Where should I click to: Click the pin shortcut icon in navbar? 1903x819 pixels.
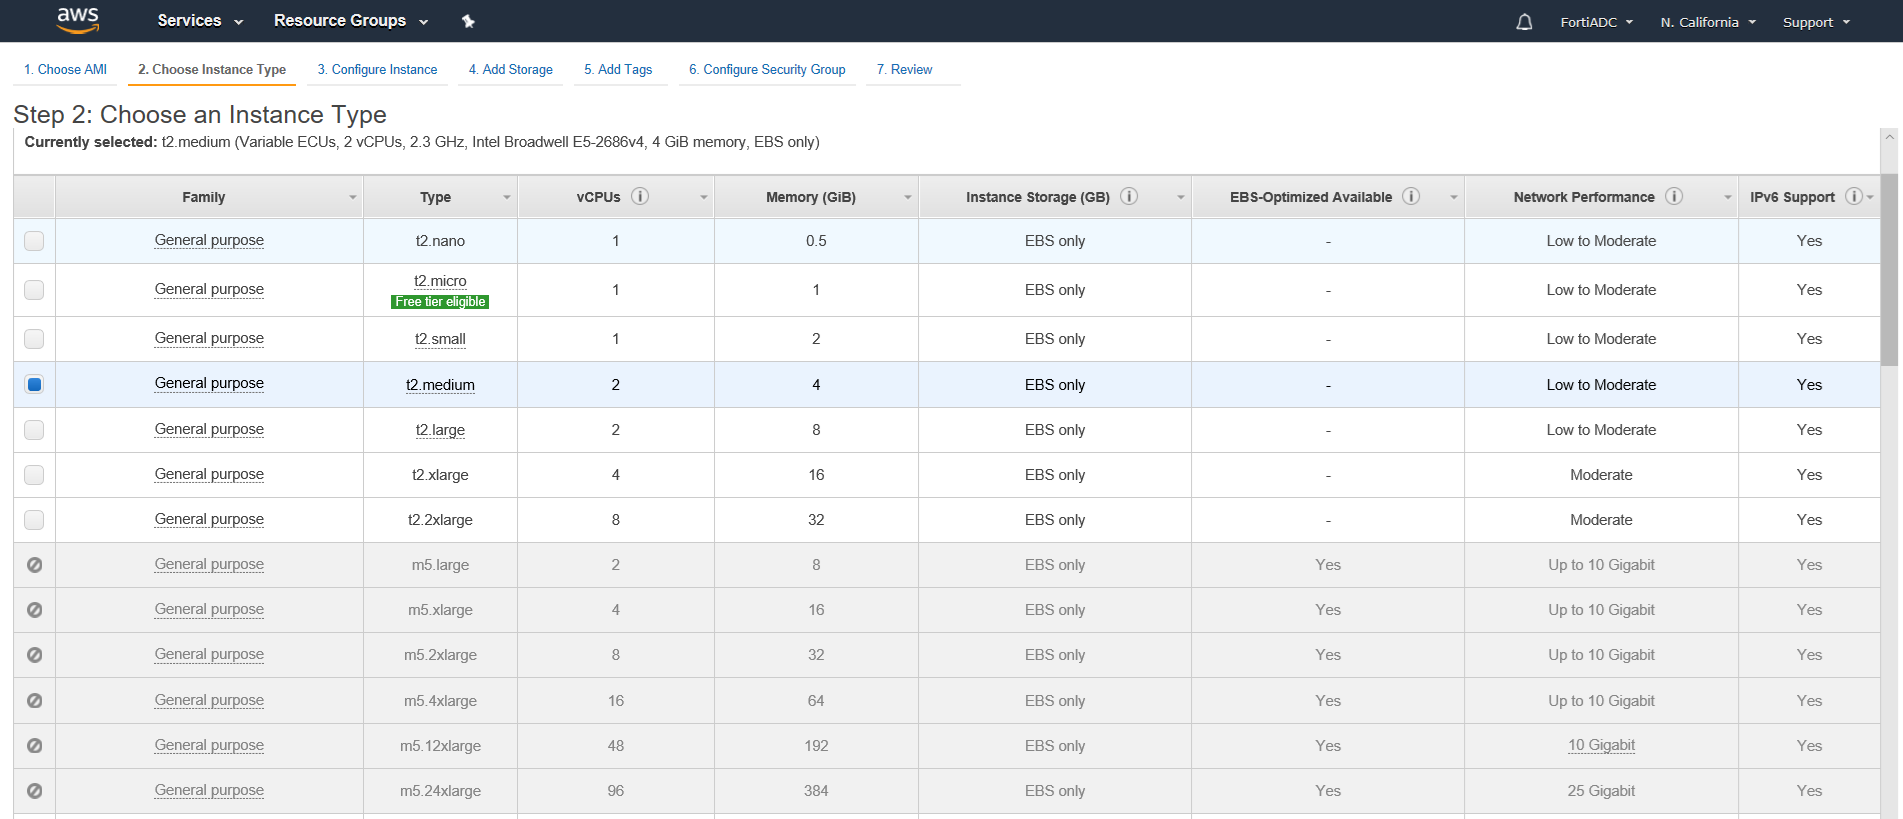tap(468, 21)
